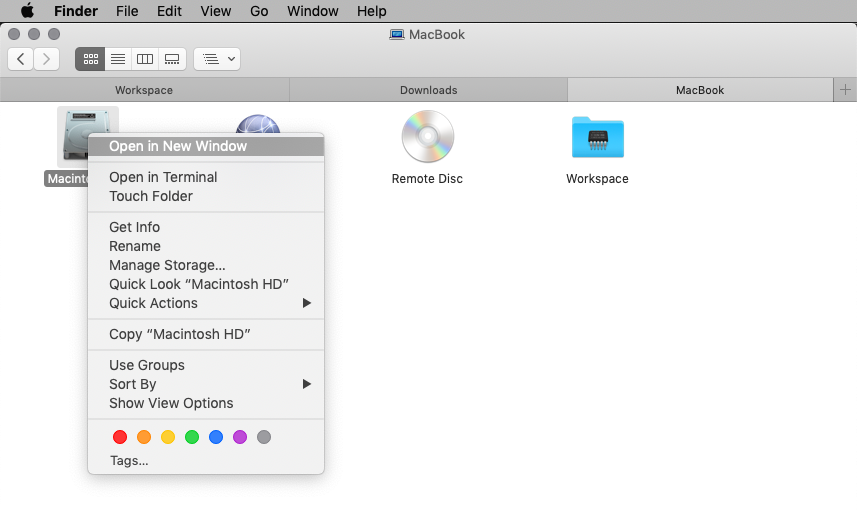Image resolution: width=857 pixels, height=510 pixels.
Task: Expand the Sort By submenu
Action: pos(206,384)
